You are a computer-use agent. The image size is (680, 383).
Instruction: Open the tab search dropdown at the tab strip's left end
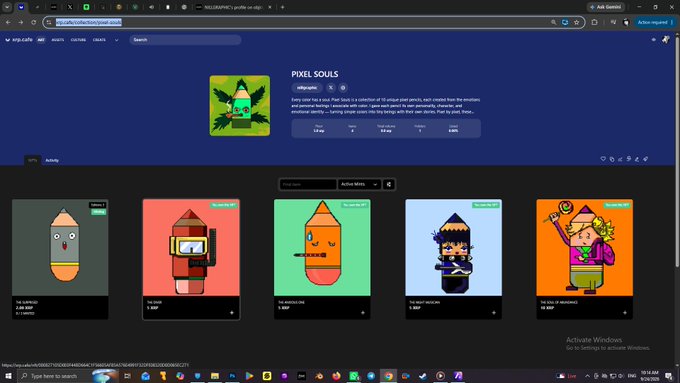(7, 7)
